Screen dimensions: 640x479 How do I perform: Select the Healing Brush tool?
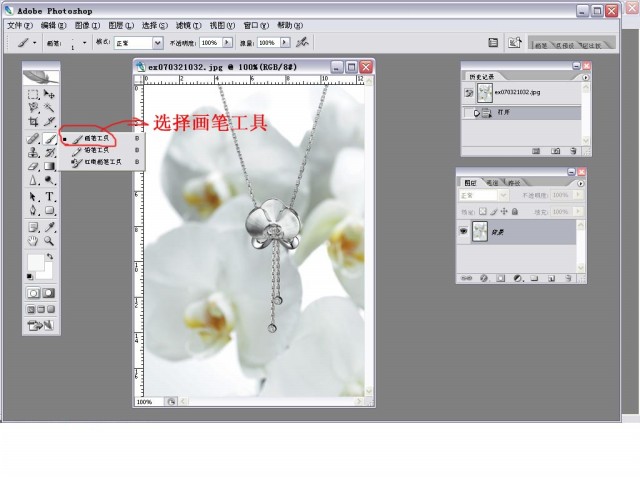pos(33,139)
